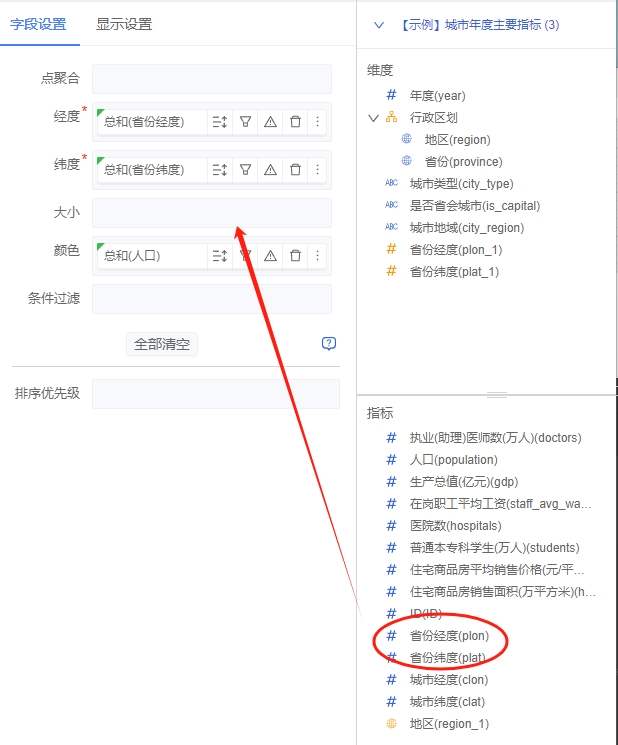Viewport: 618px width, 745px height.
Task: Select the 年度(year) dimension field
Action: (437, 96)
